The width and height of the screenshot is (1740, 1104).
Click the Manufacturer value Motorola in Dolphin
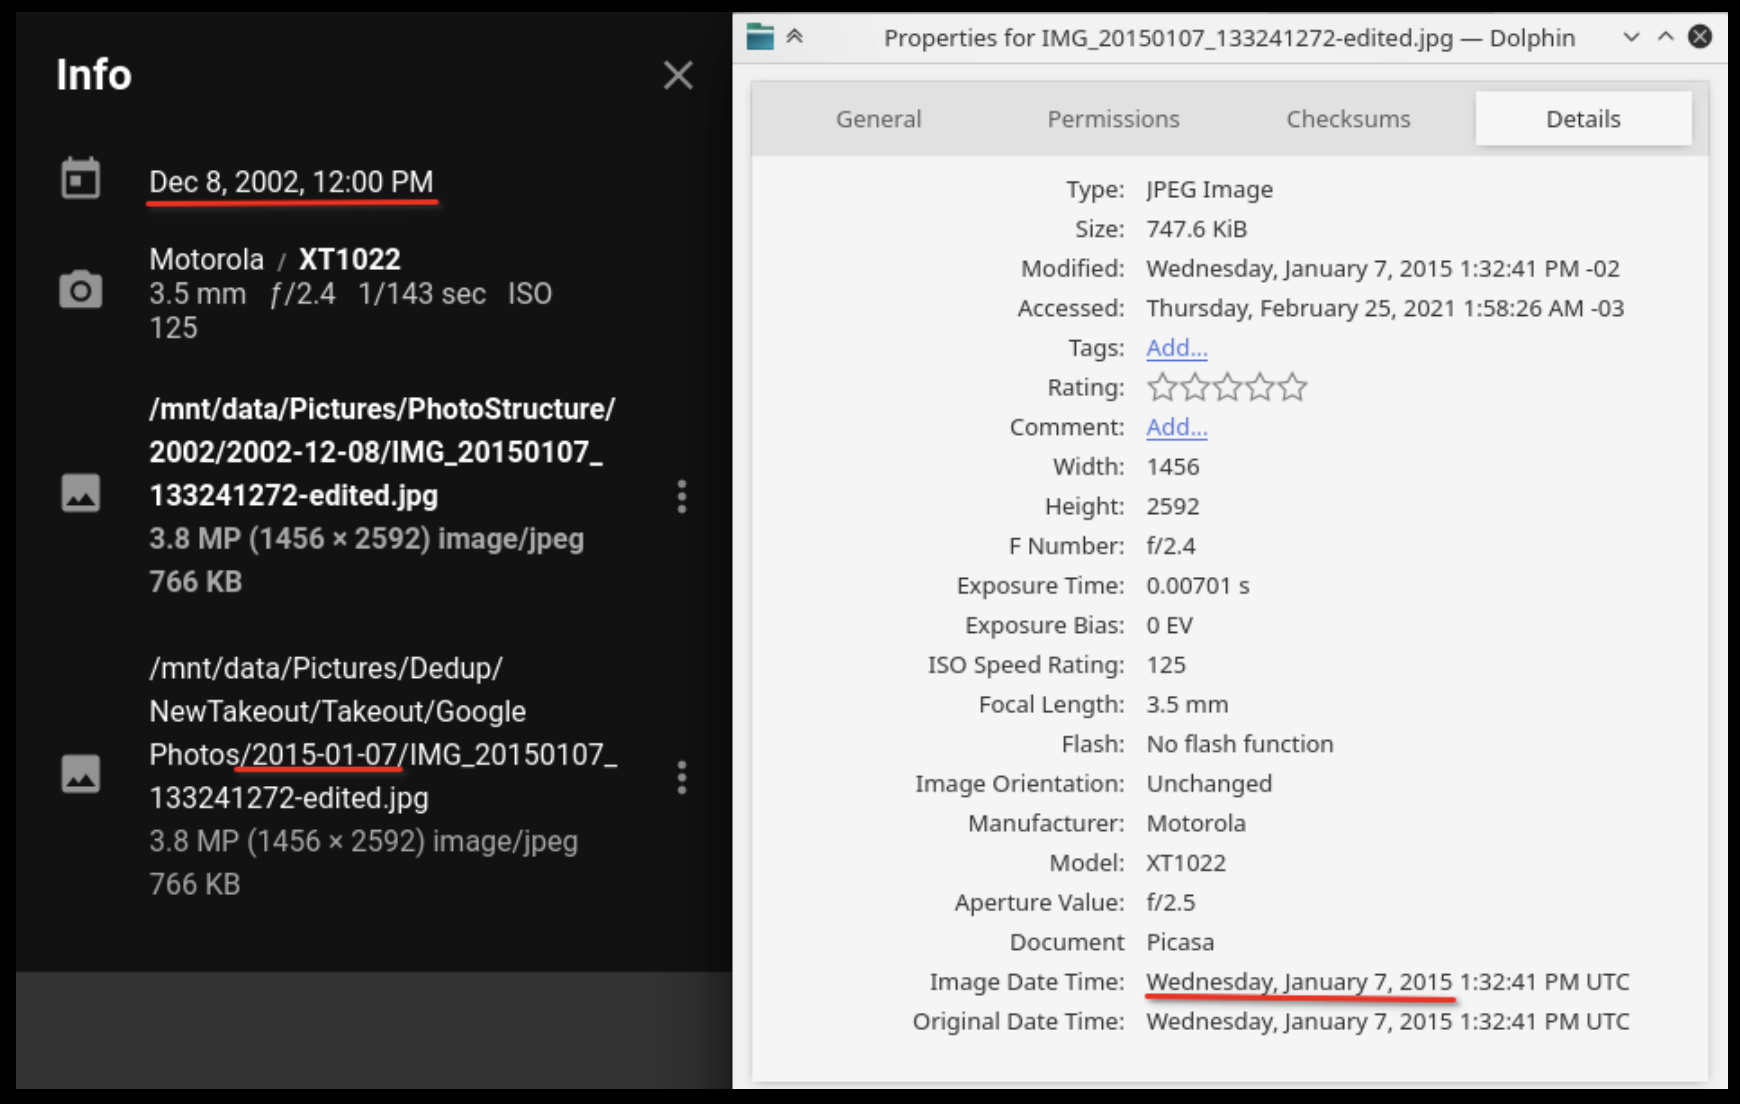pos(1196,824)
